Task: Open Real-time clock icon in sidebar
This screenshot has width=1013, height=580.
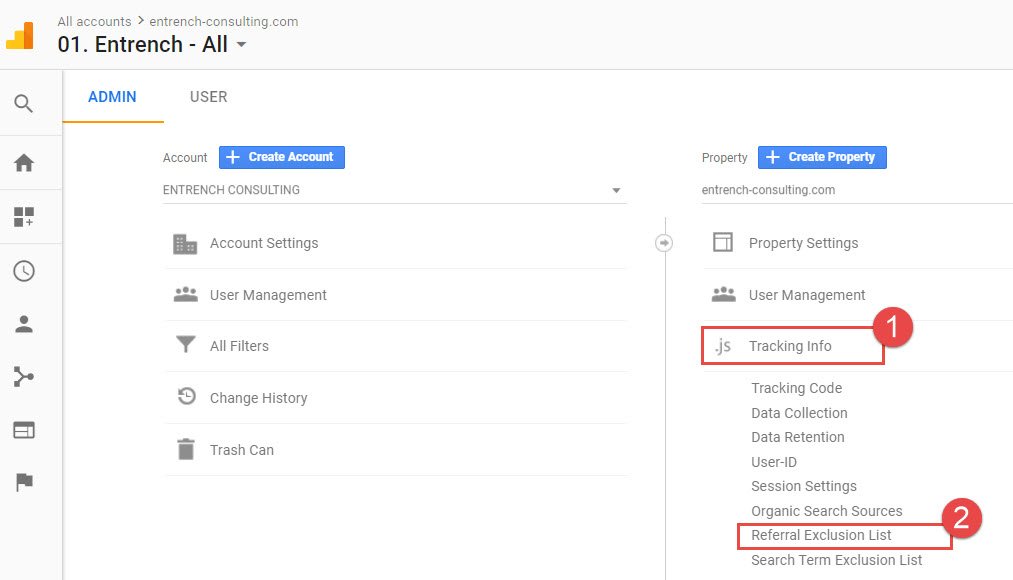Action: (x=23, y=271)
